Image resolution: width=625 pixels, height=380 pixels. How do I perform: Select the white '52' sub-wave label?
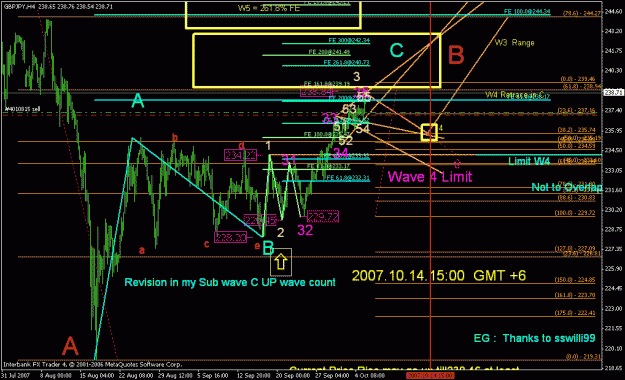(346, 140)
